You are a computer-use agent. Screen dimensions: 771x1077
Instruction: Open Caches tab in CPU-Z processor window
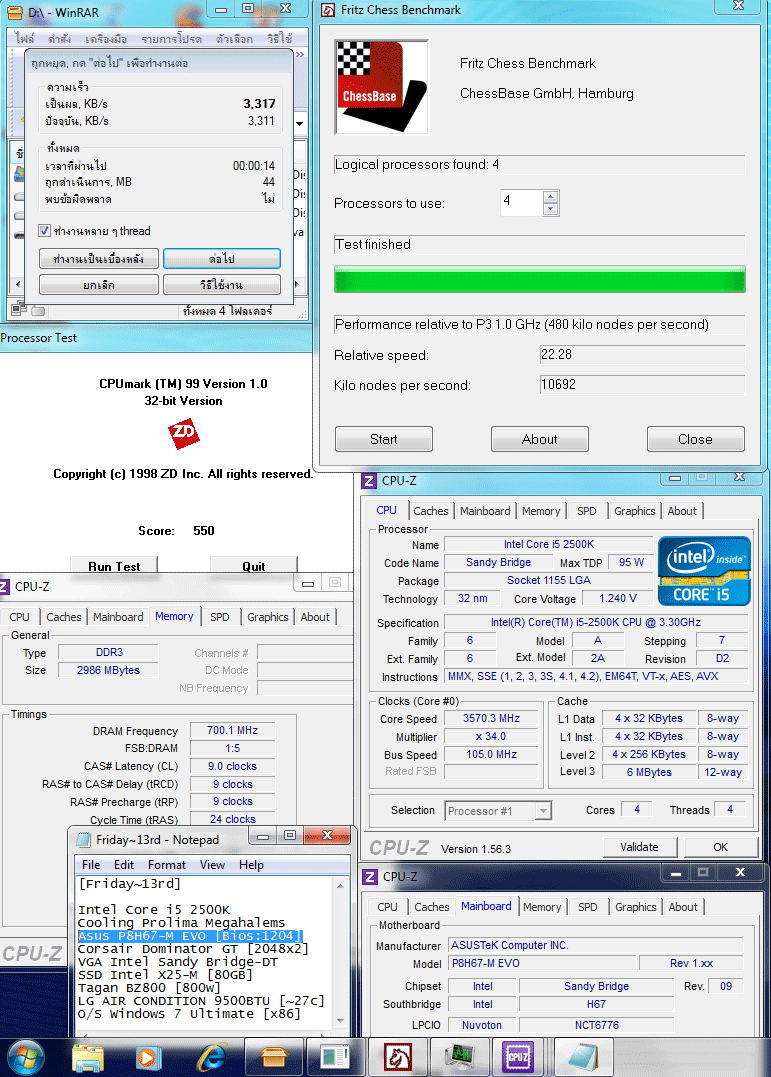[431, 511]
